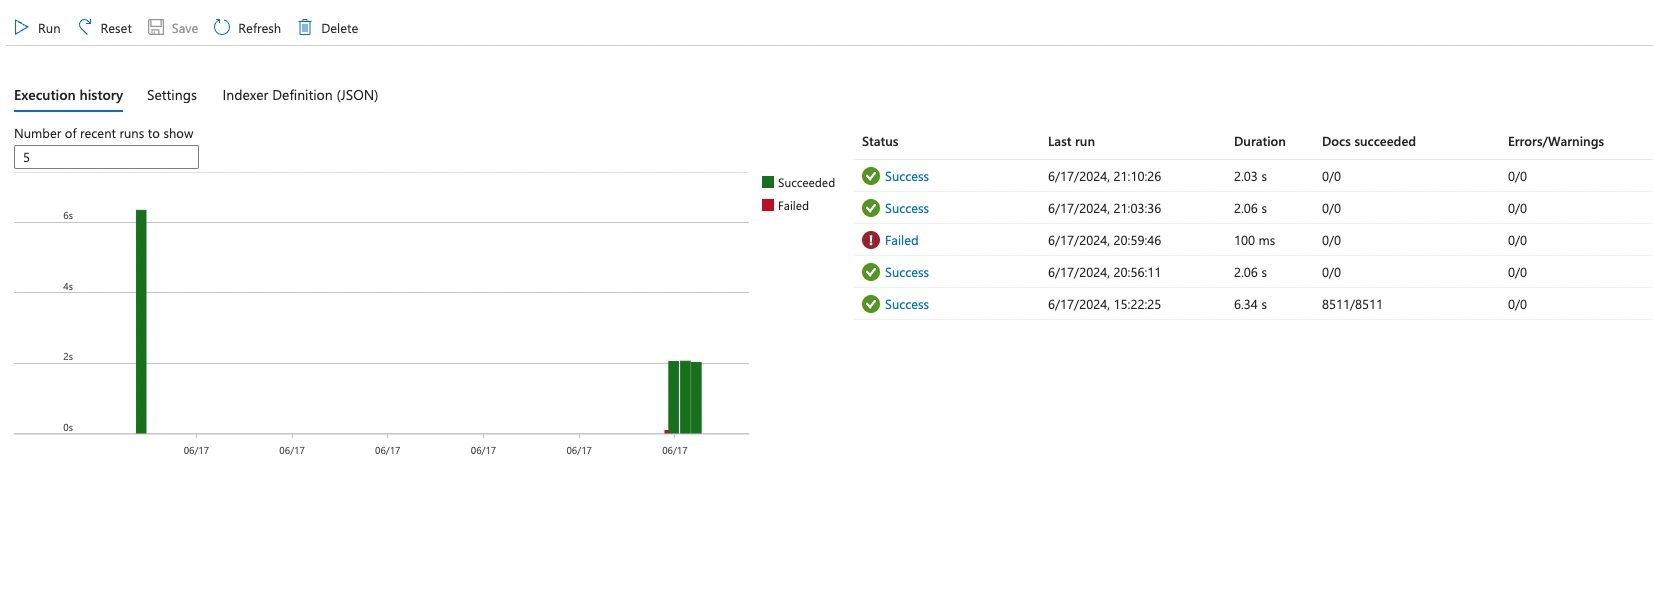The image size is (1653, 593).
Task: Select the Execution history tab
Action: pos(68,95)
